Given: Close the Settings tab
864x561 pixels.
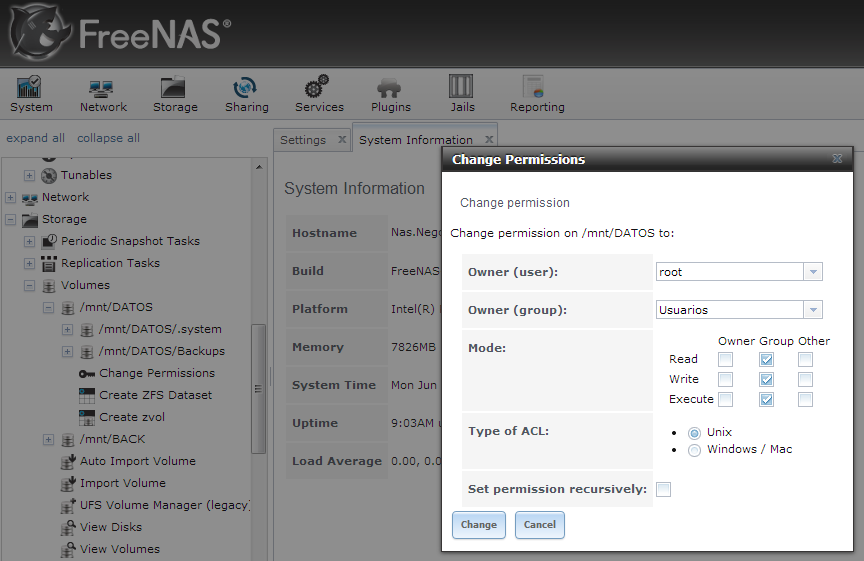Looking at the screenshot, I should 342,139.
